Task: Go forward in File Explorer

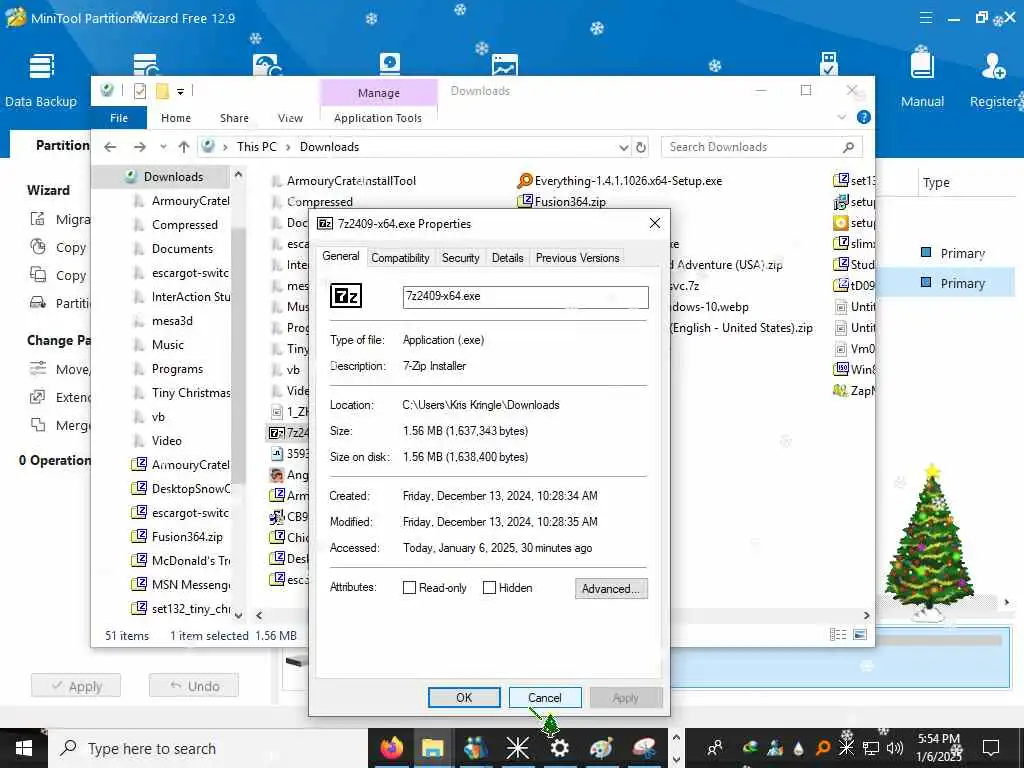Action: [139, 147]
